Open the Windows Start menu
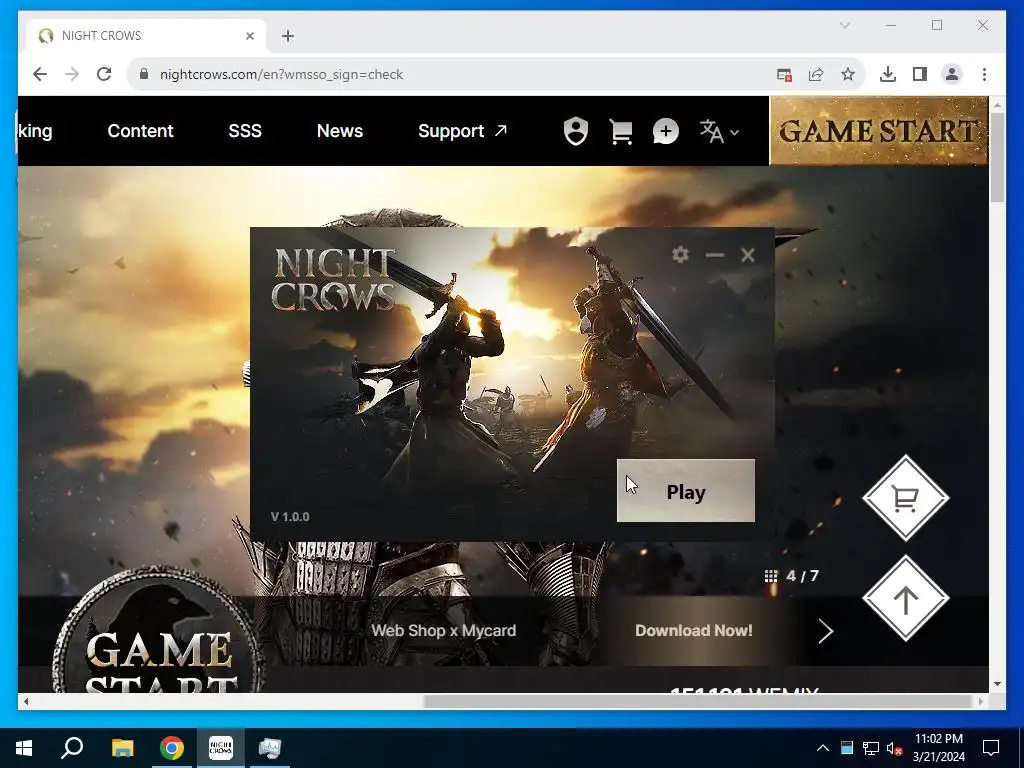The image size is (1024, 768). 24,748
